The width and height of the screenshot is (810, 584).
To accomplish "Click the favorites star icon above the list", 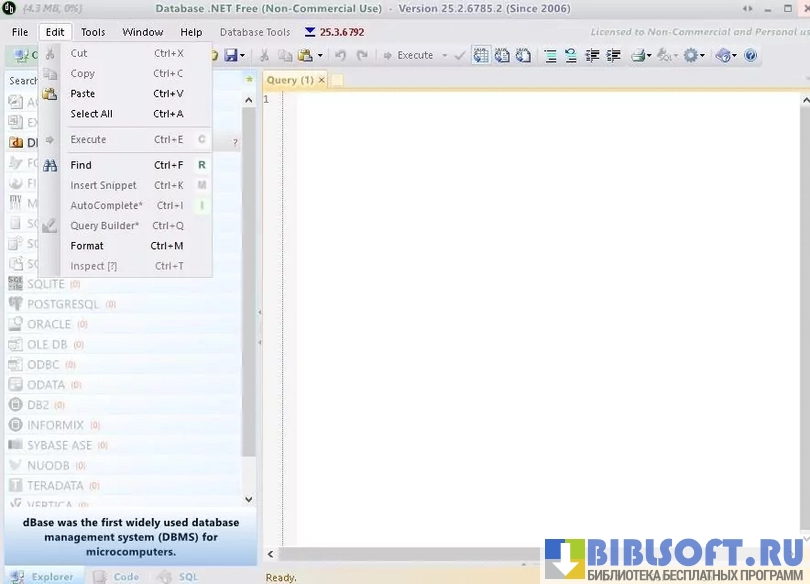I will (x=248, y=80).
